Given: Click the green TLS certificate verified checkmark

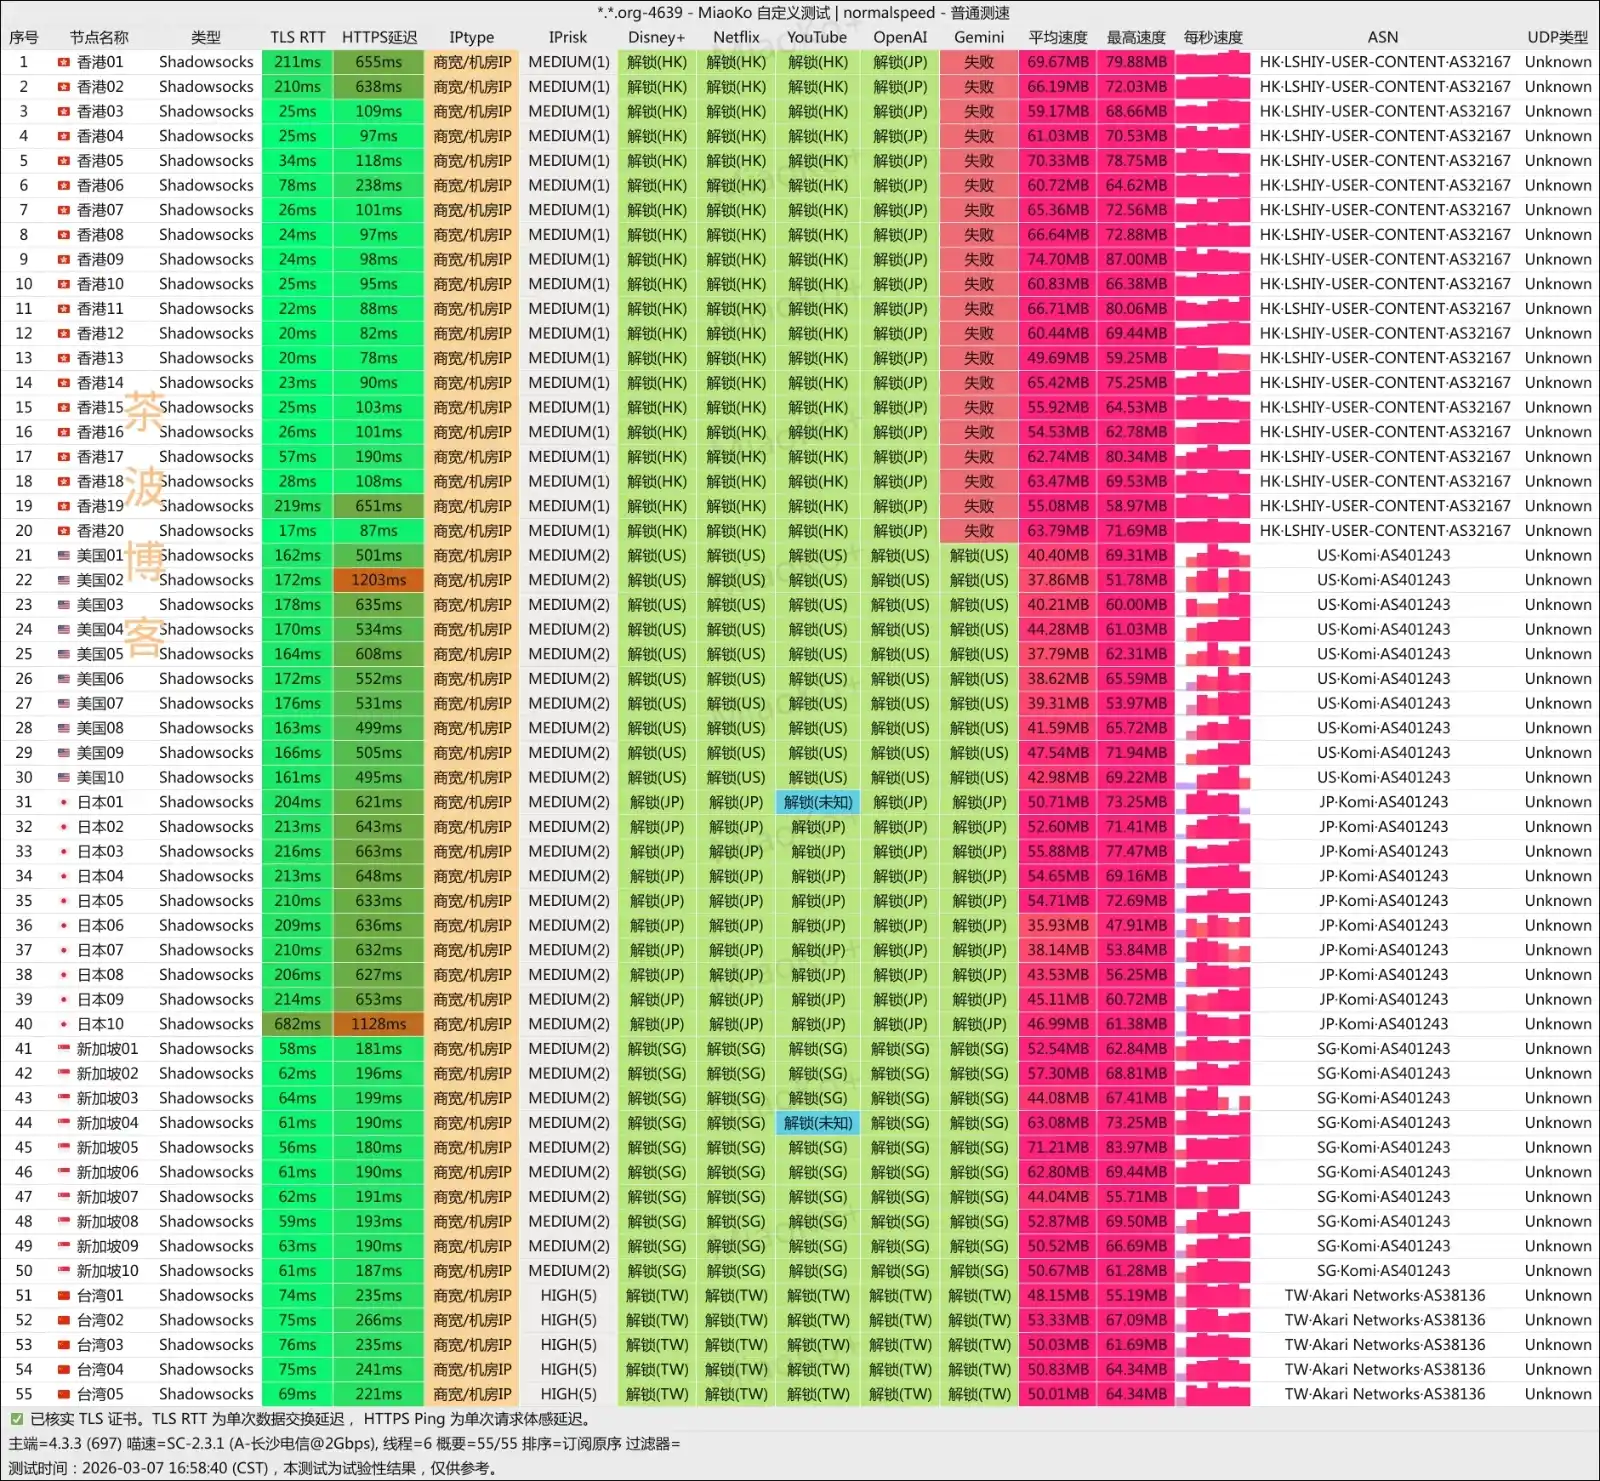Looking at the screenshot, I should 17,1419.
